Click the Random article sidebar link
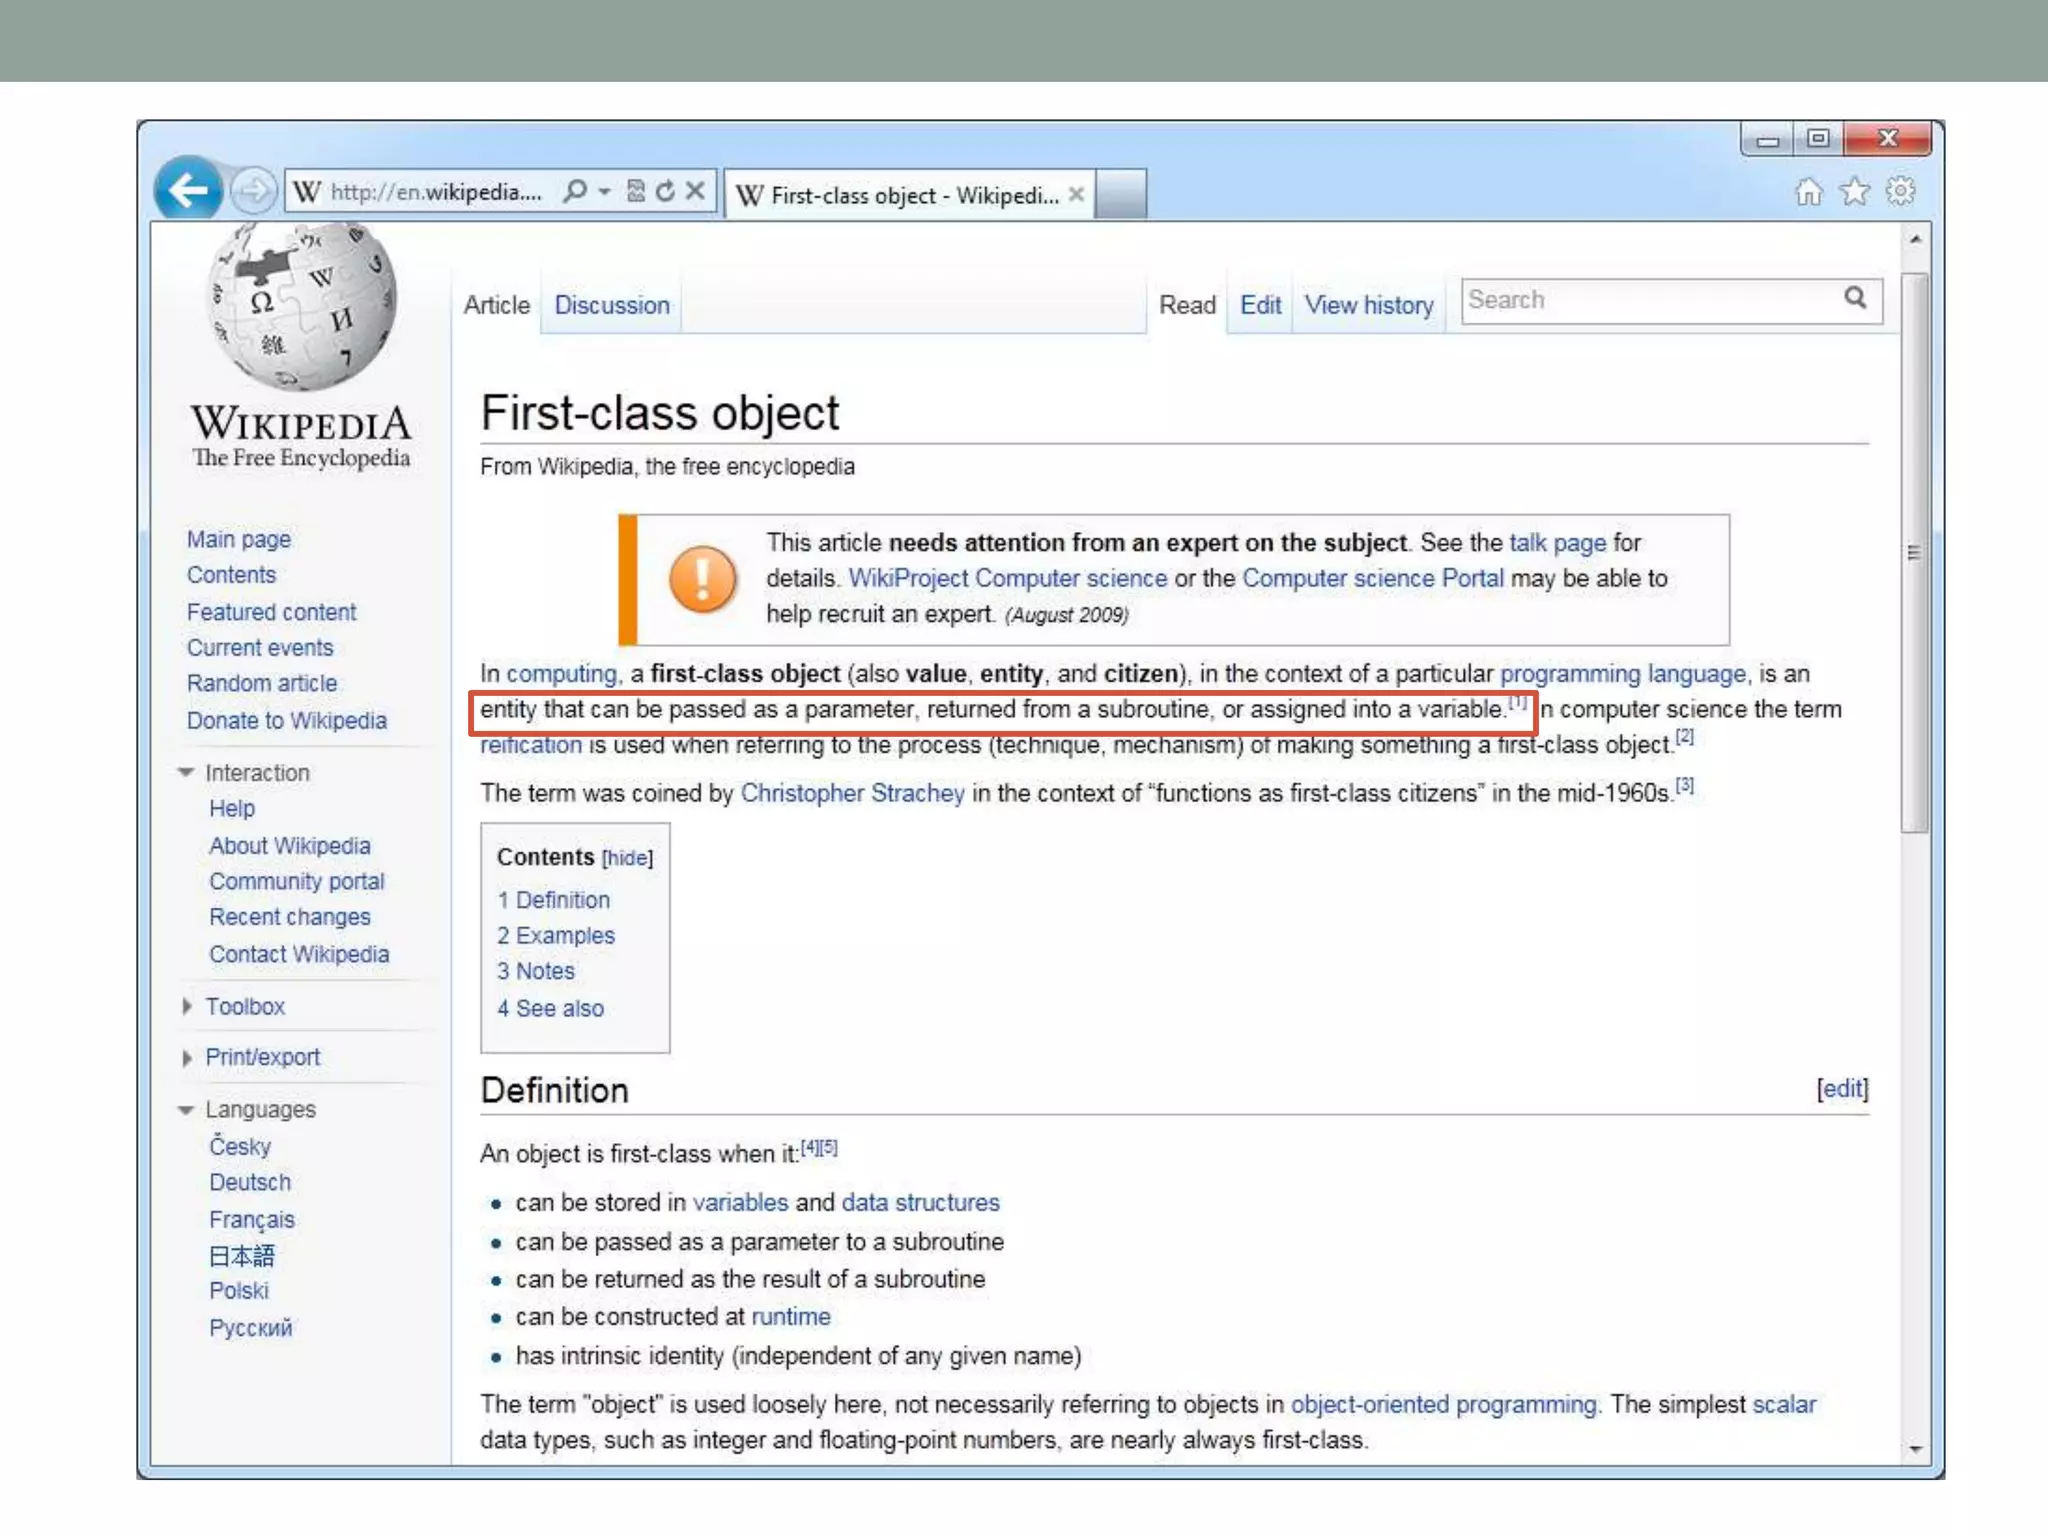2048x1536 pixels. pyautogui.click(x=262, y=684)
